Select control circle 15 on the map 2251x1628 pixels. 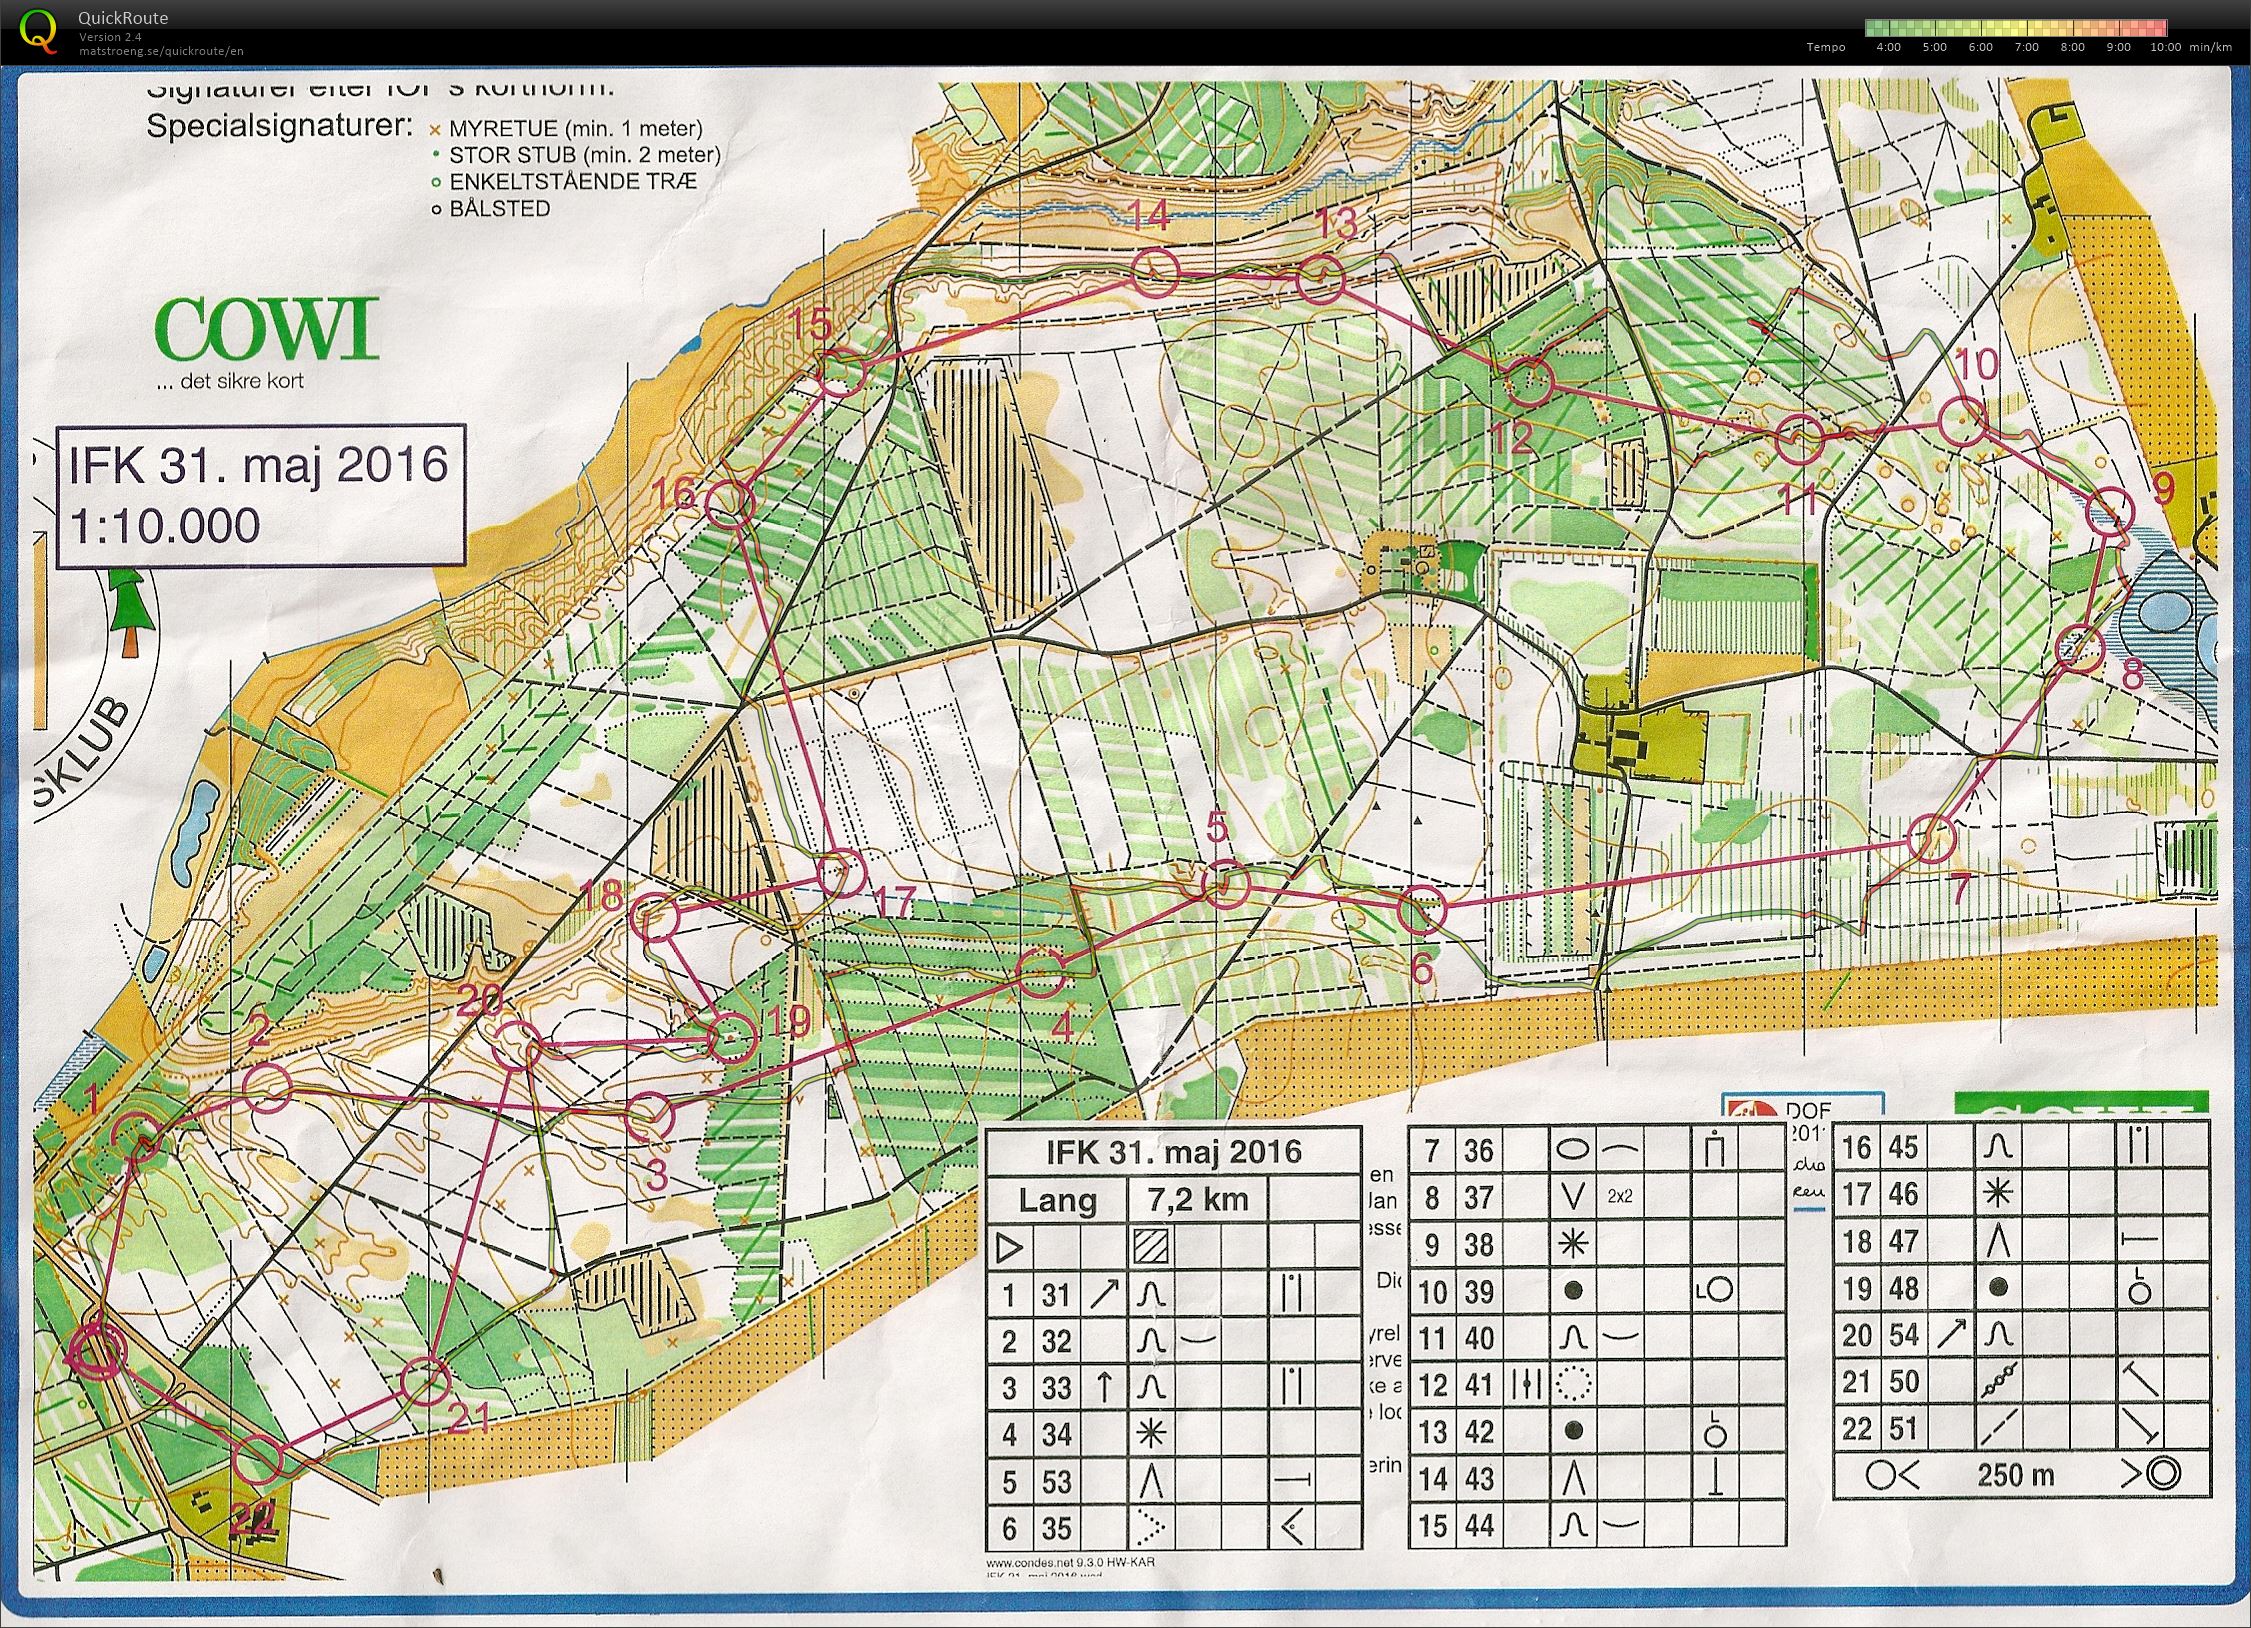pyautogui.click(x=842, y=372)
